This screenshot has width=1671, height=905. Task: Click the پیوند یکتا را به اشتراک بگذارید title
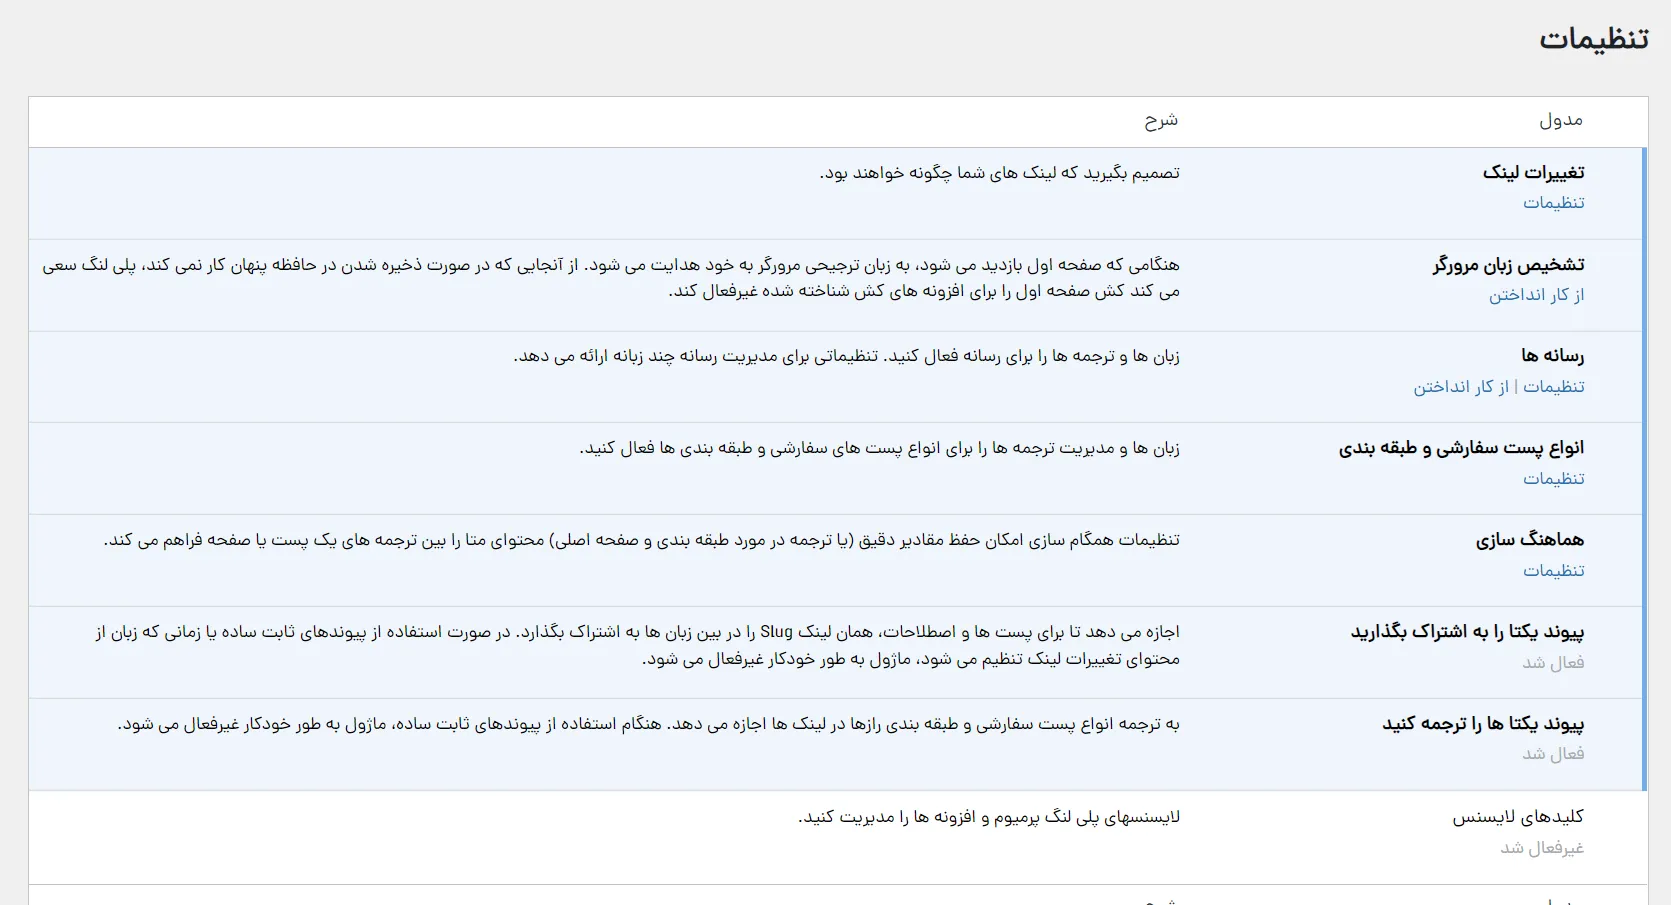point(1467,631)
